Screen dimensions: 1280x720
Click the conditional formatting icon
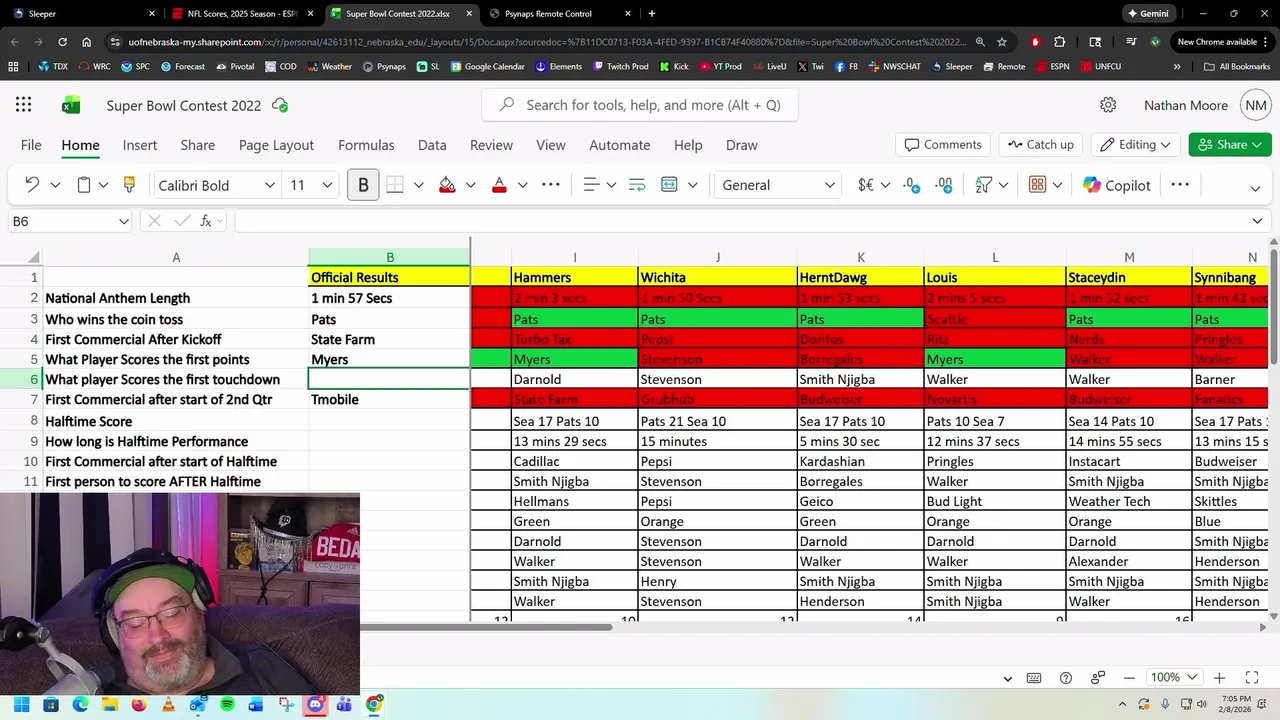1037,185
